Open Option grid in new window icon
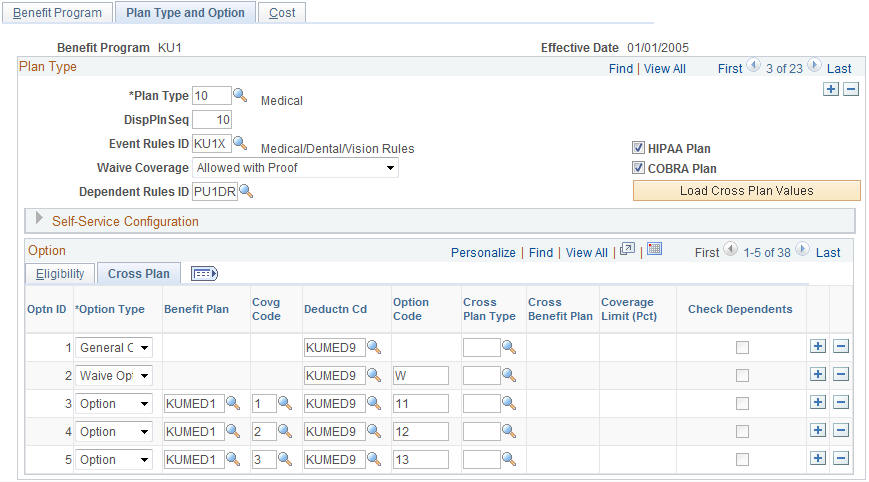 tap(627, 249)
